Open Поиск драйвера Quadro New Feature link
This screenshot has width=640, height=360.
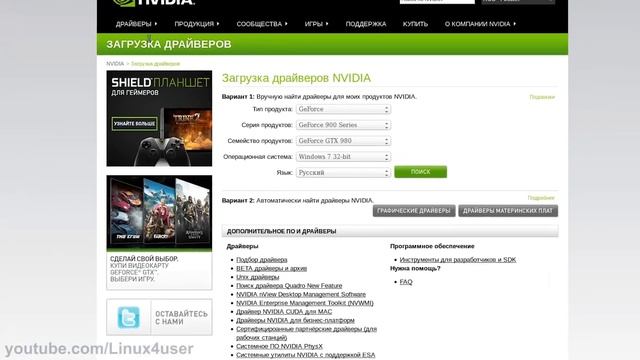click(289, 286)
